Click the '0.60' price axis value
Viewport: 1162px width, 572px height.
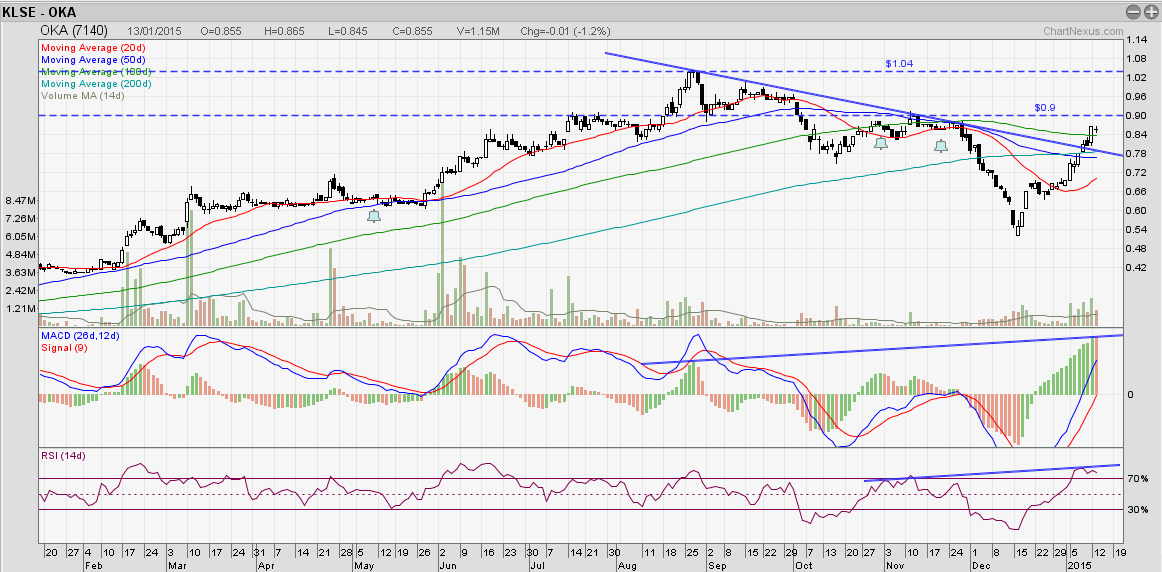[x=1136, y=210]
